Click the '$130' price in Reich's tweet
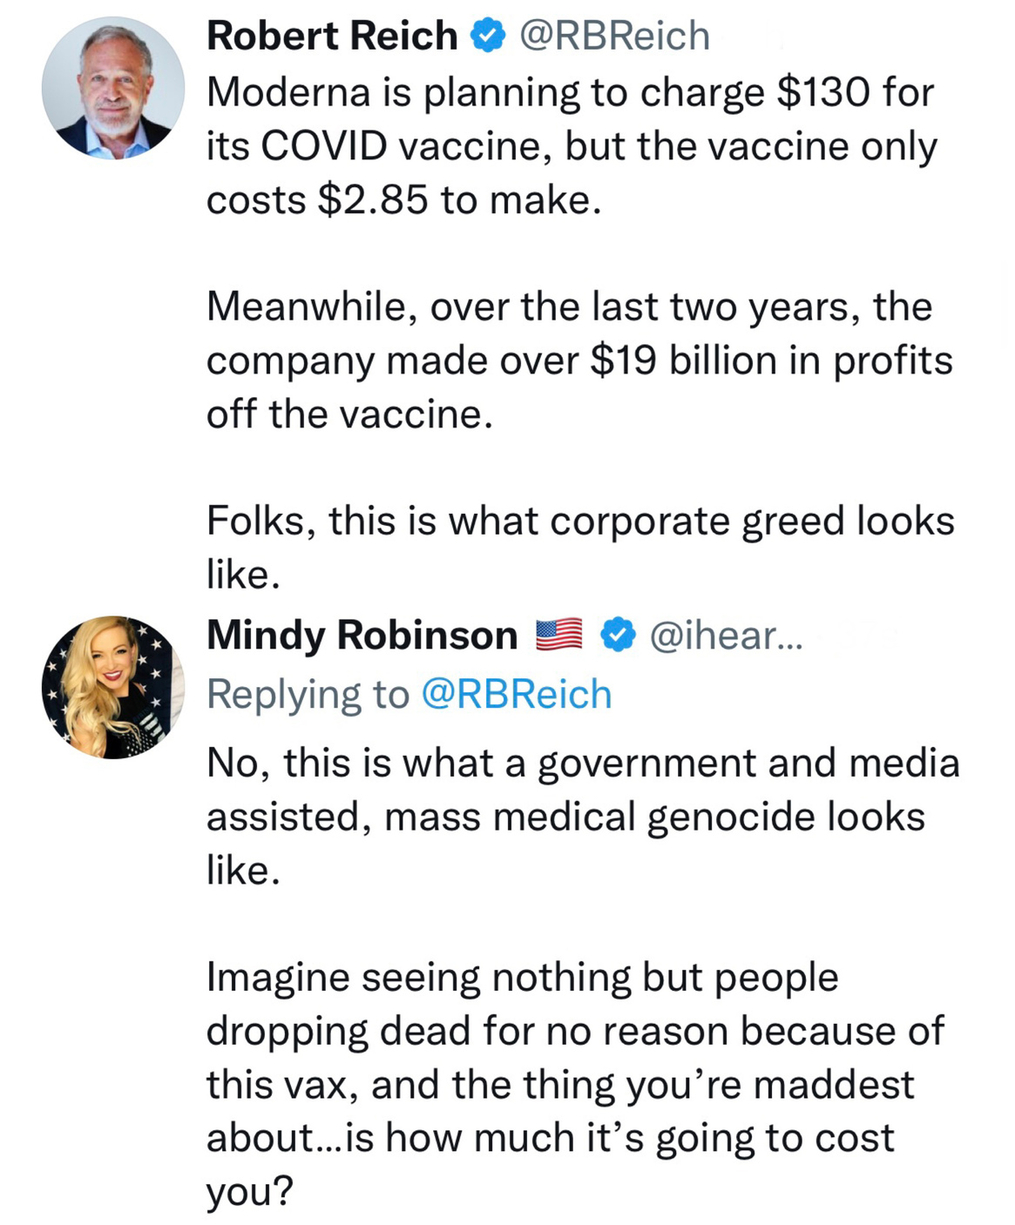 click(823, 94)
